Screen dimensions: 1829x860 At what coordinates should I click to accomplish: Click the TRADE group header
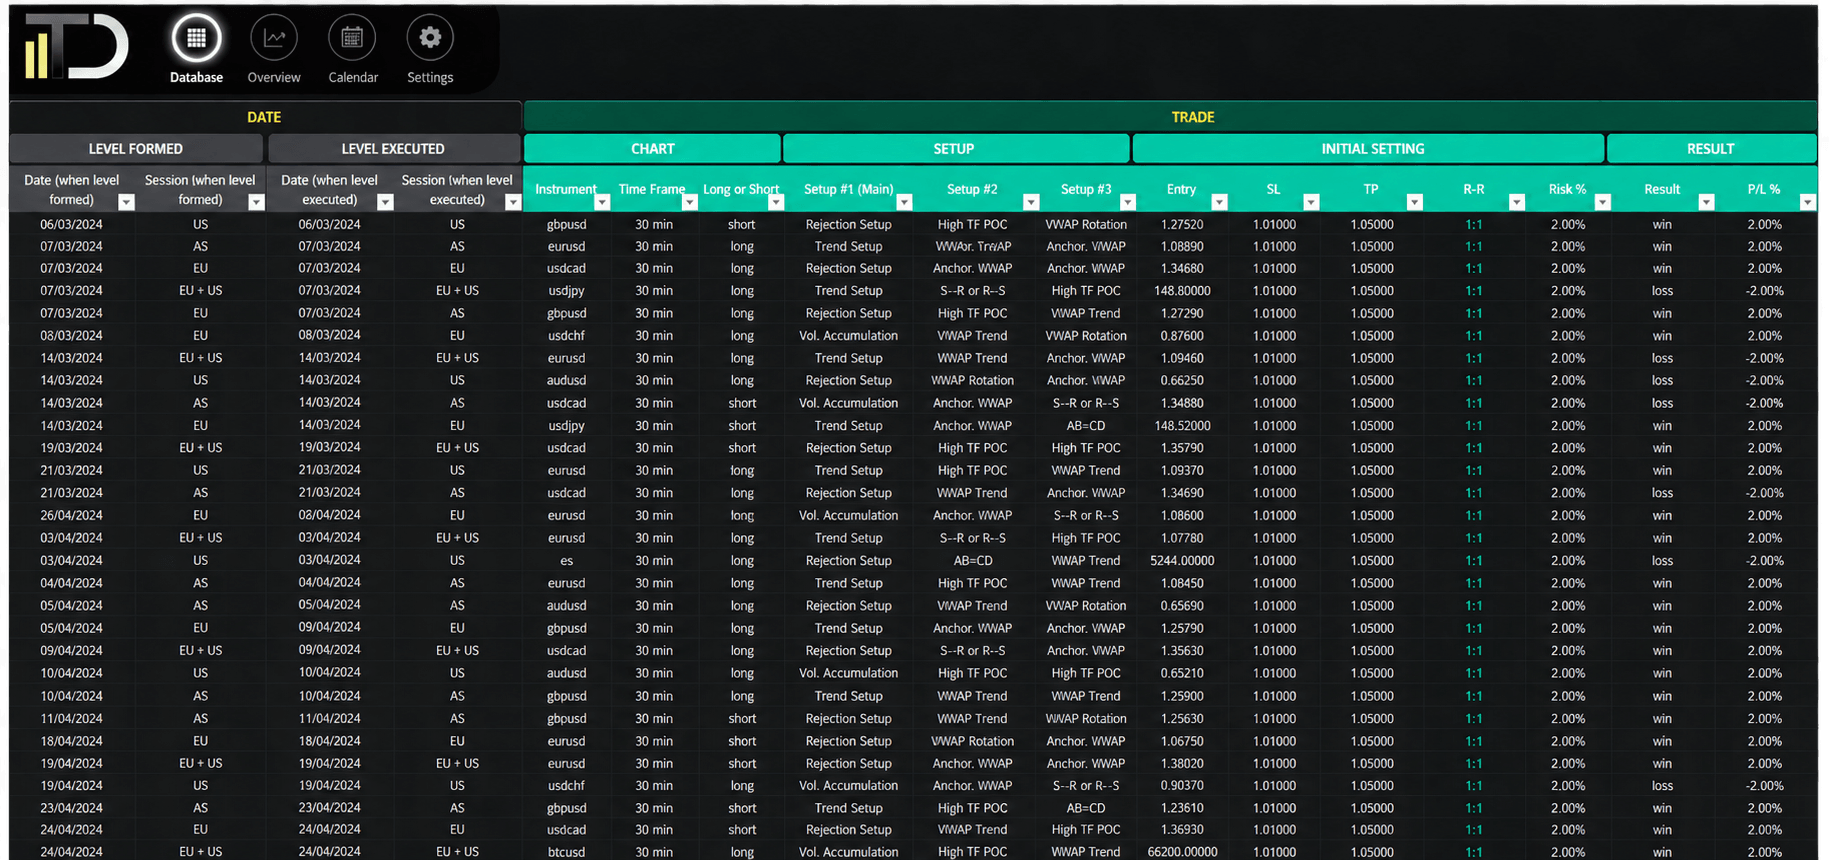1171,116
